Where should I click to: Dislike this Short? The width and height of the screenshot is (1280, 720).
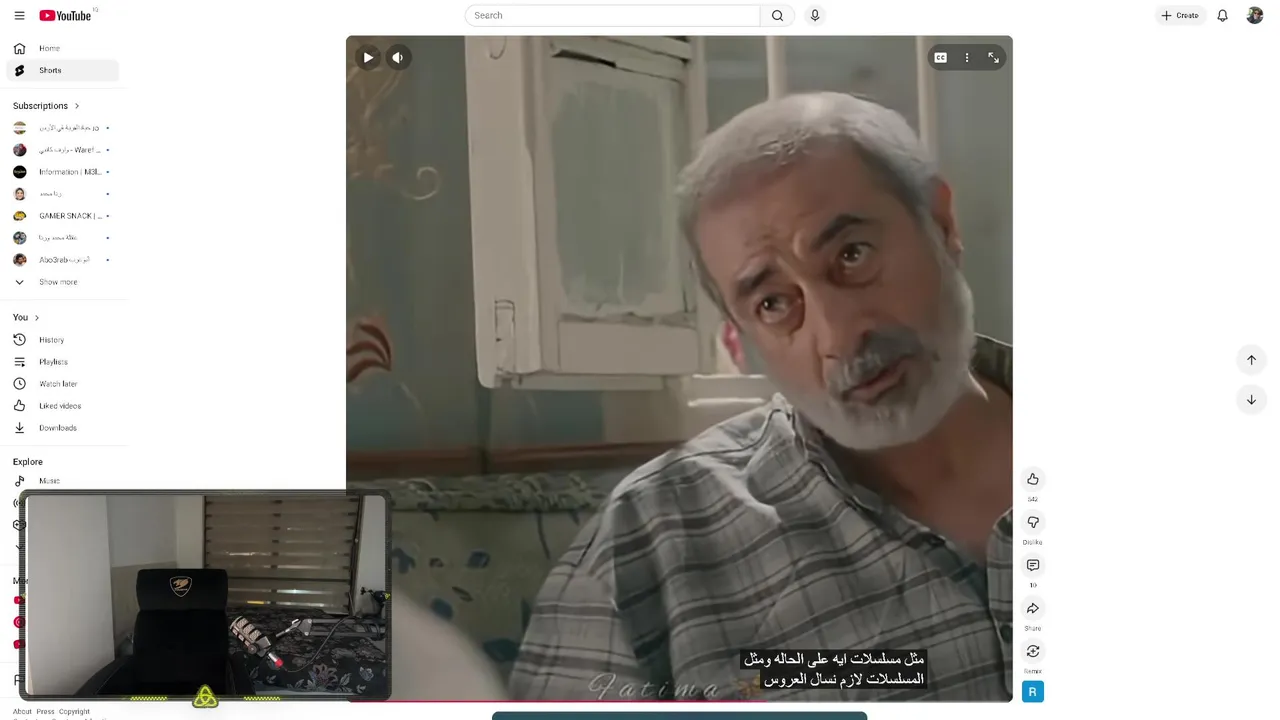[x=1033, y=522]
